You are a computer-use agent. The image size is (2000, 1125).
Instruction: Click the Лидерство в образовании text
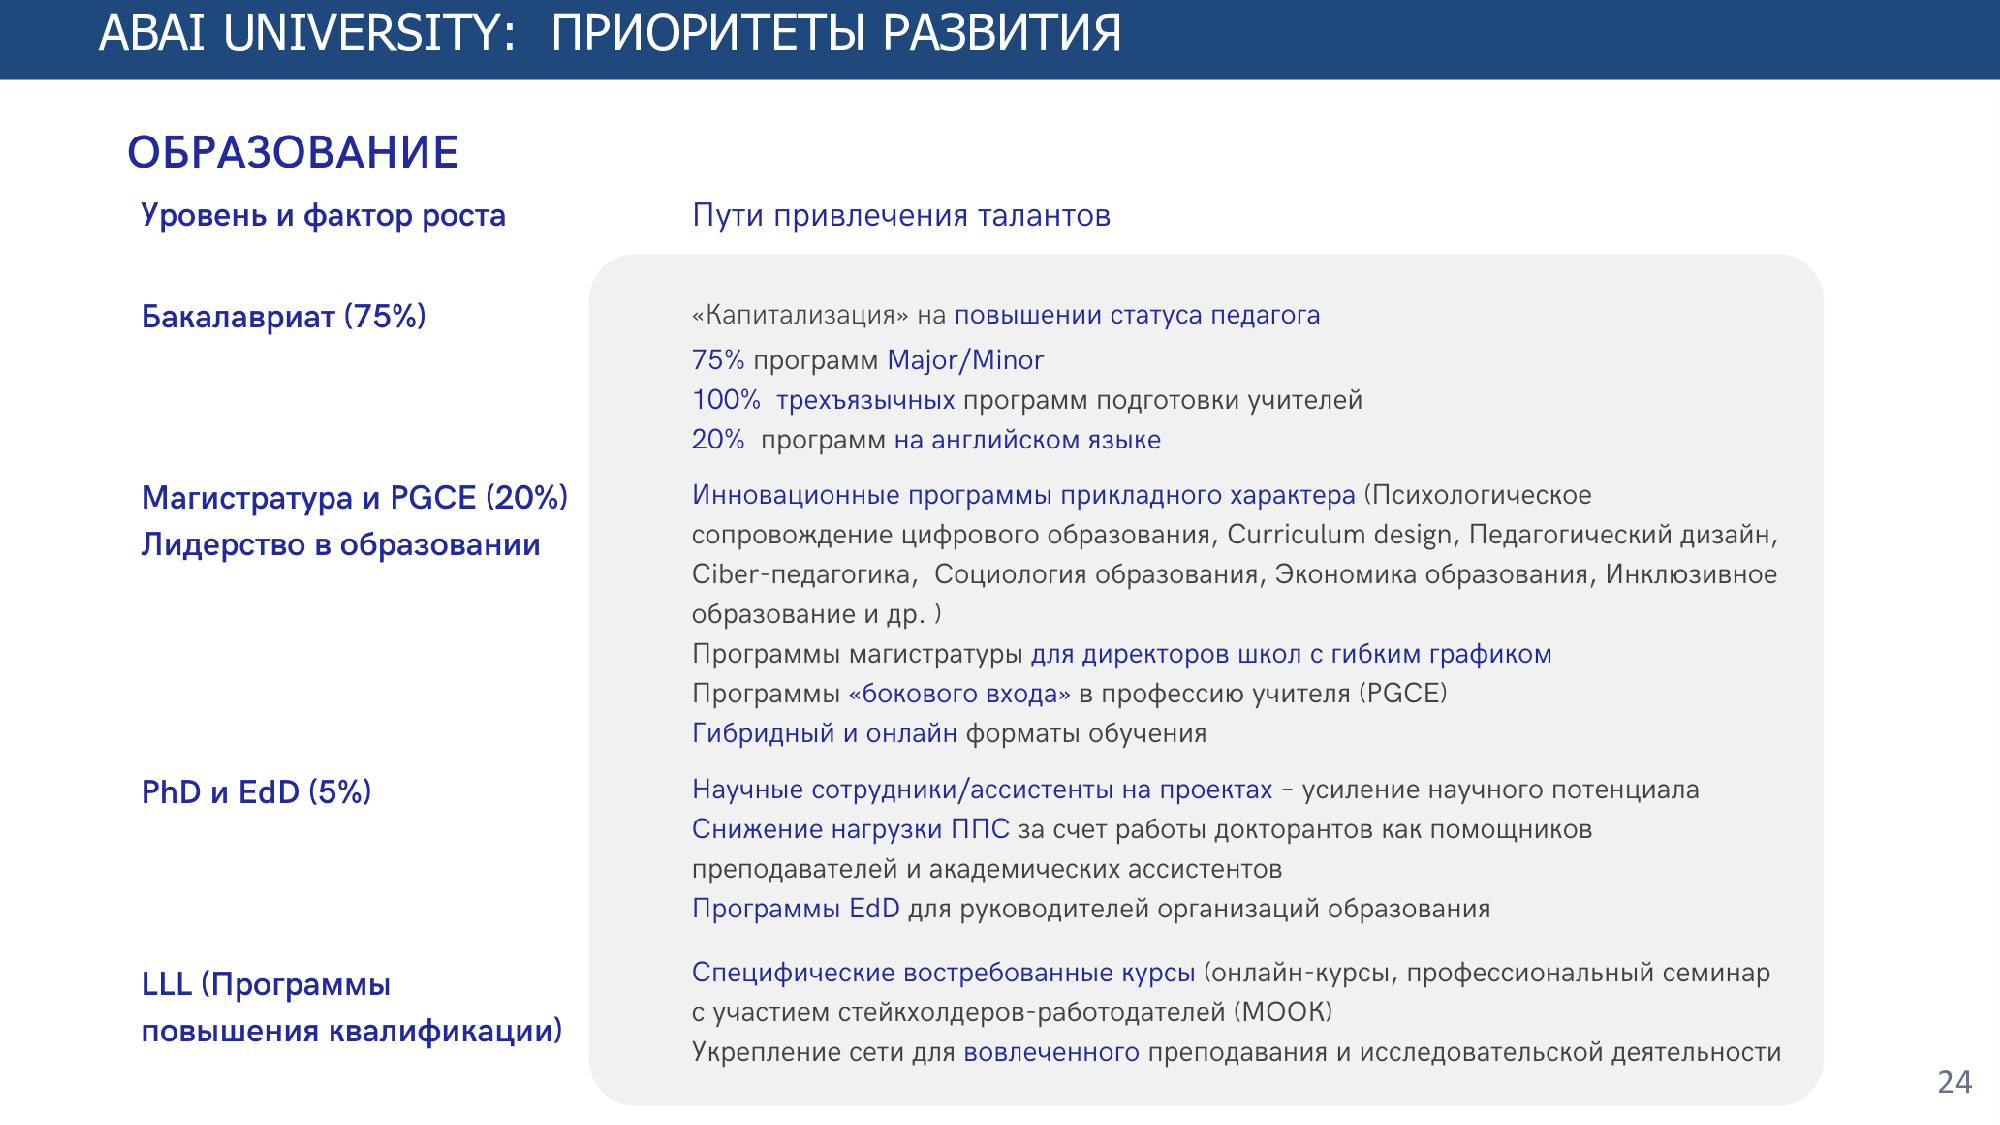click(x=340, y=545)
